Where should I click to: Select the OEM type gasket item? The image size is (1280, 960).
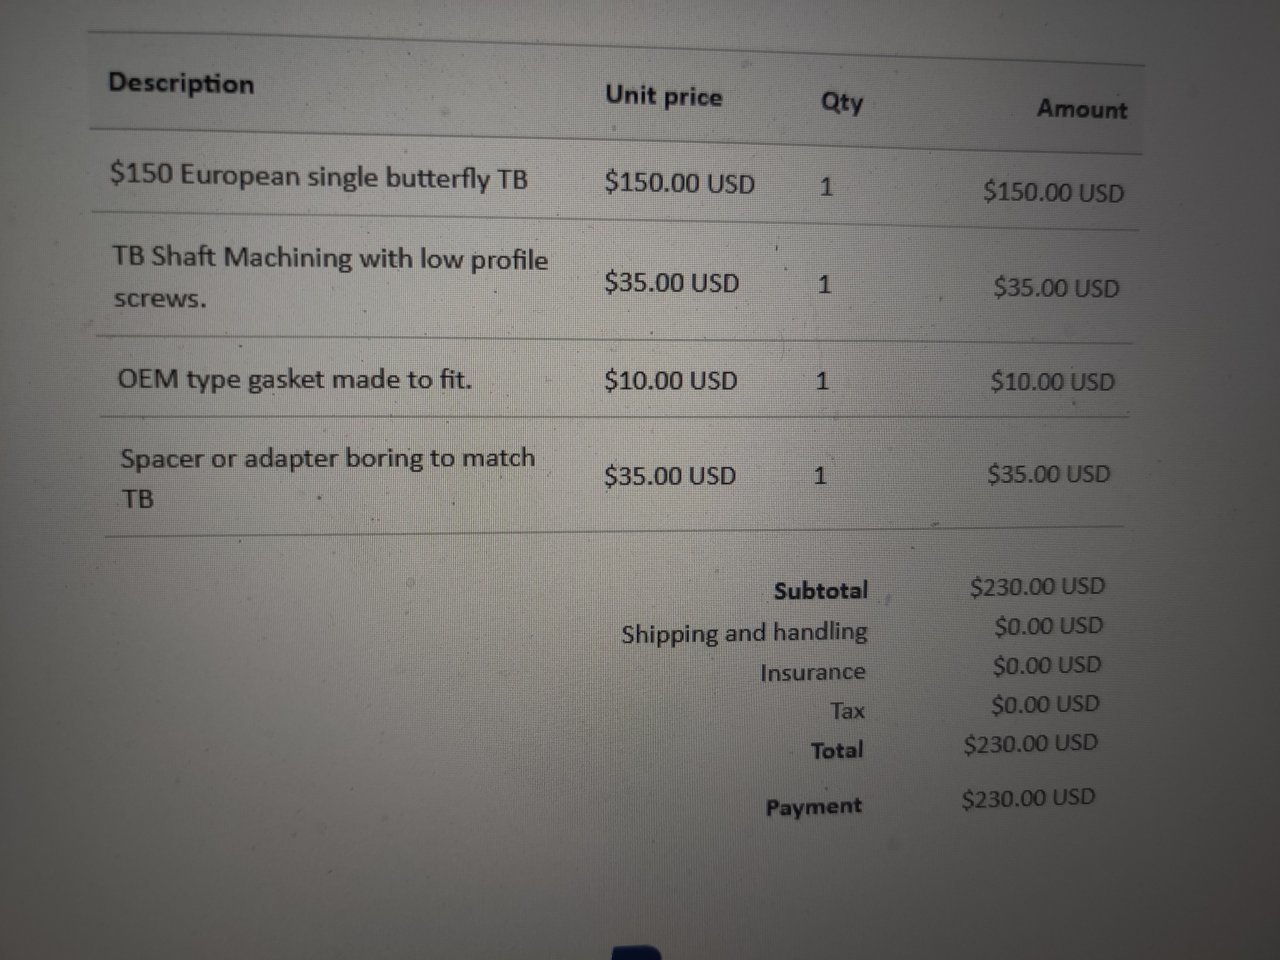(294, 380)
